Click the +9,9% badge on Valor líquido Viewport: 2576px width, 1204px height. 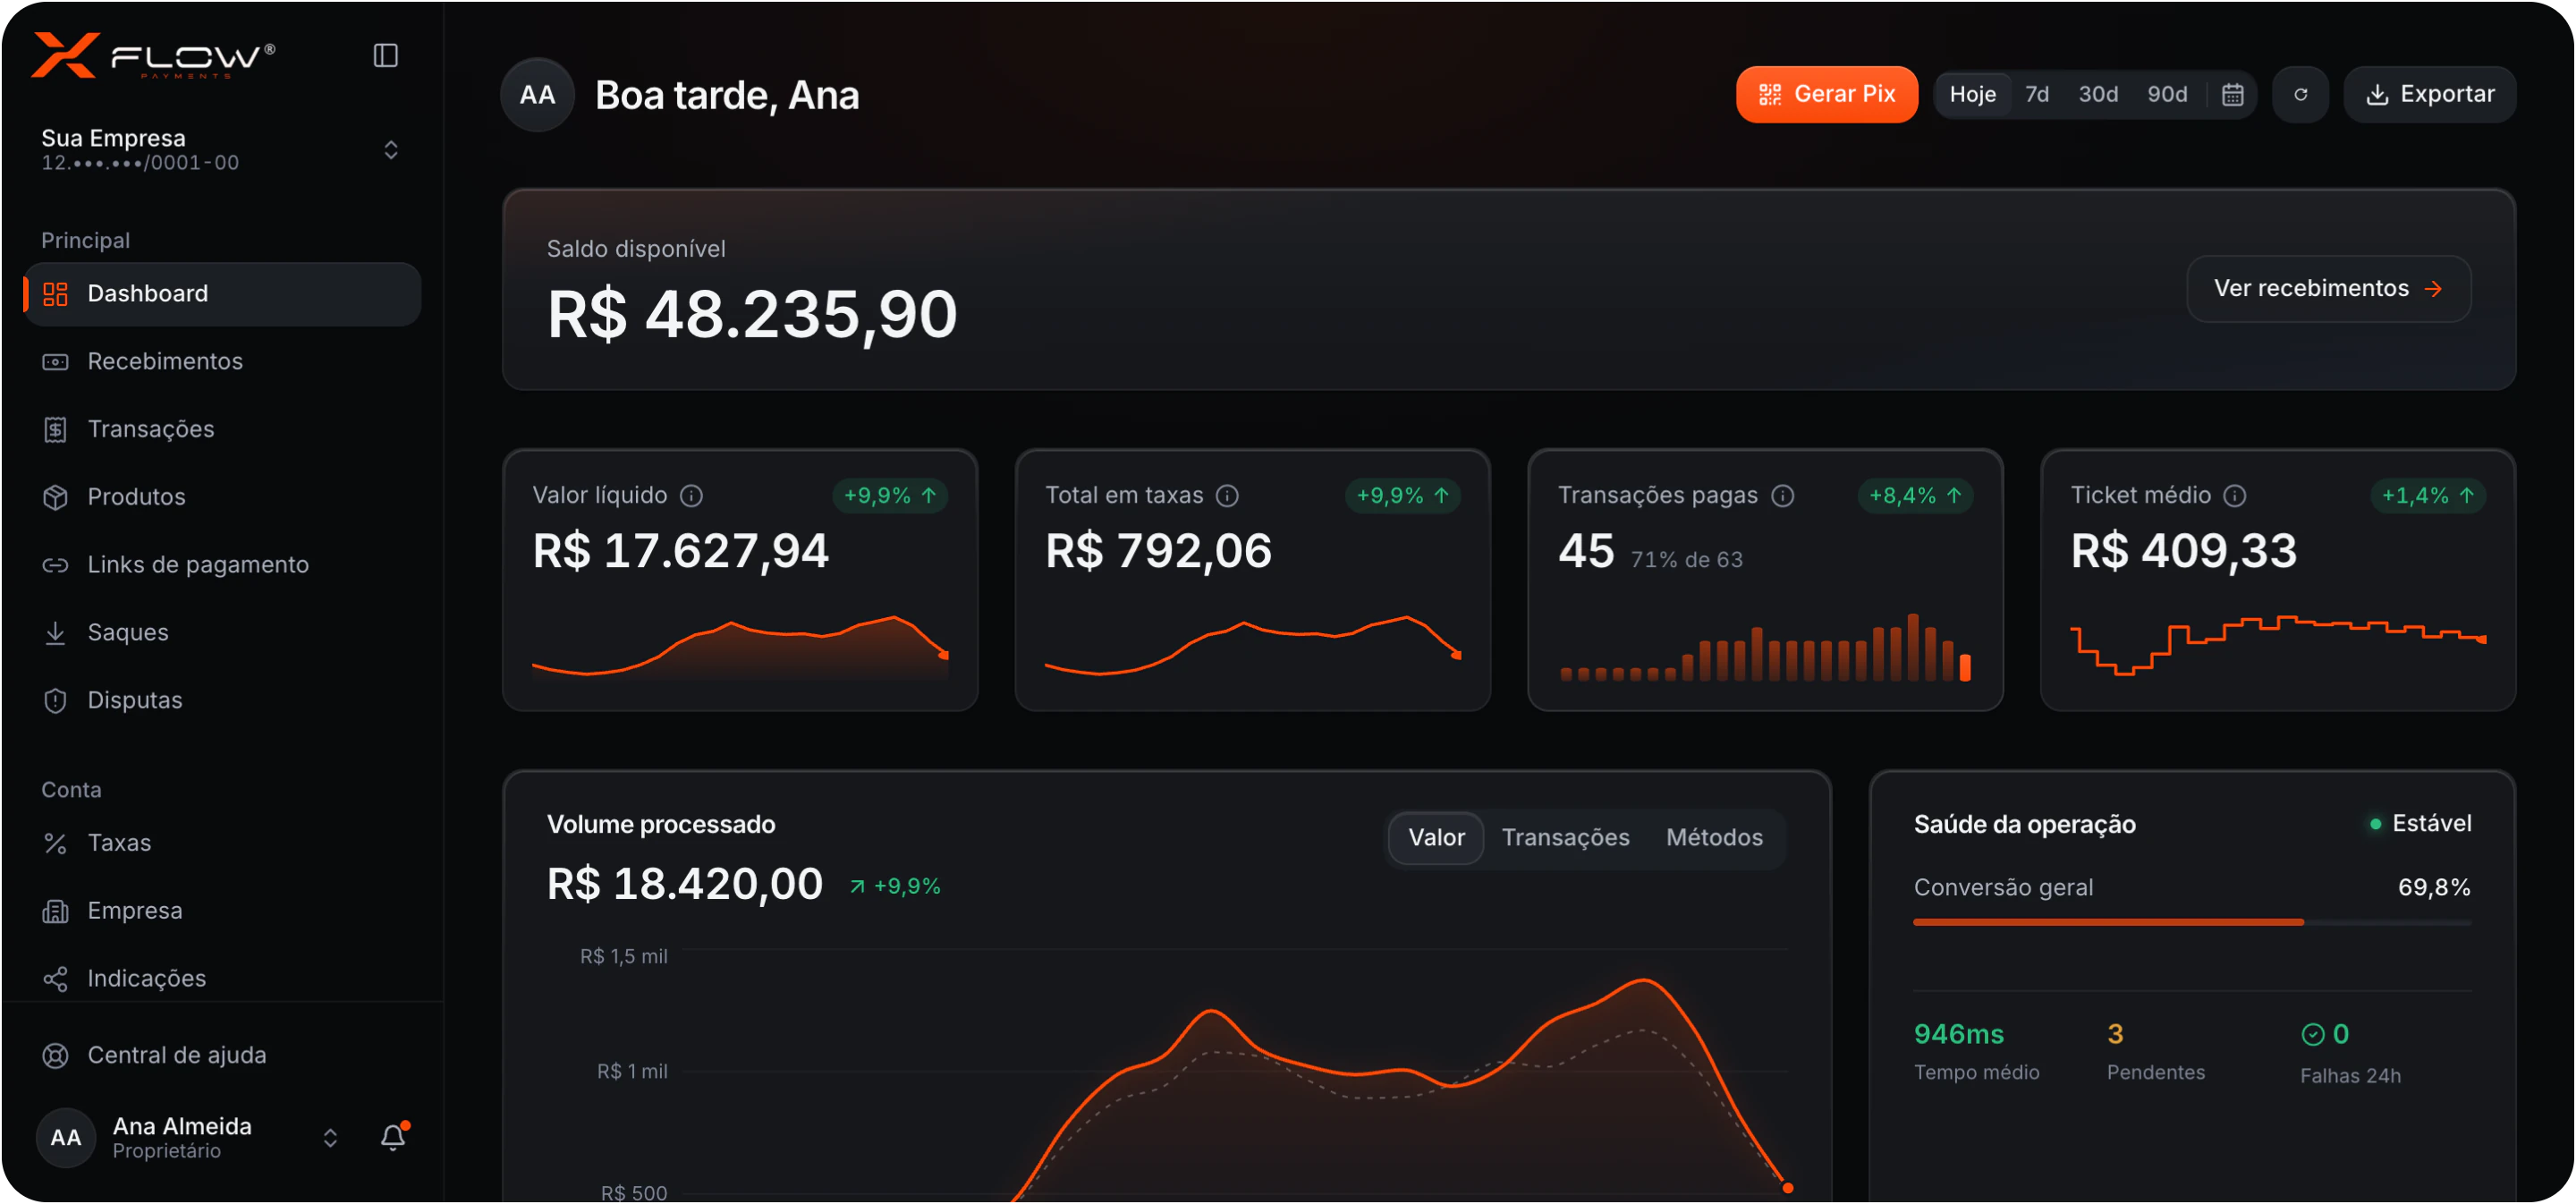(x=889, y=495)
